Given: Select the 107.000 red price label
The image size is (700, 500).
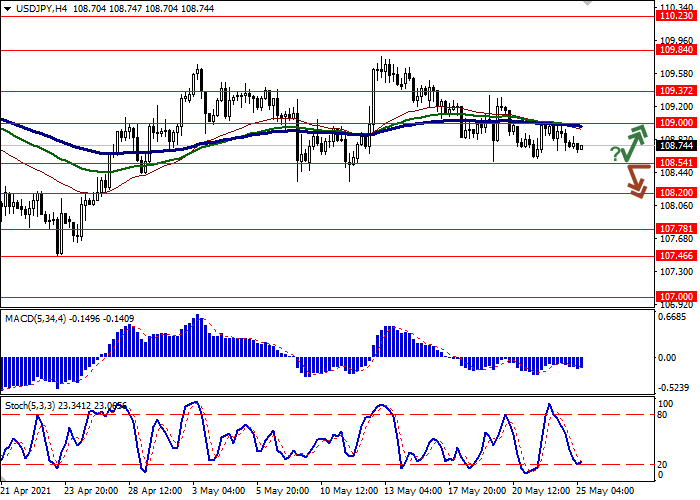Looking at the screenshot, I should 676,297.
